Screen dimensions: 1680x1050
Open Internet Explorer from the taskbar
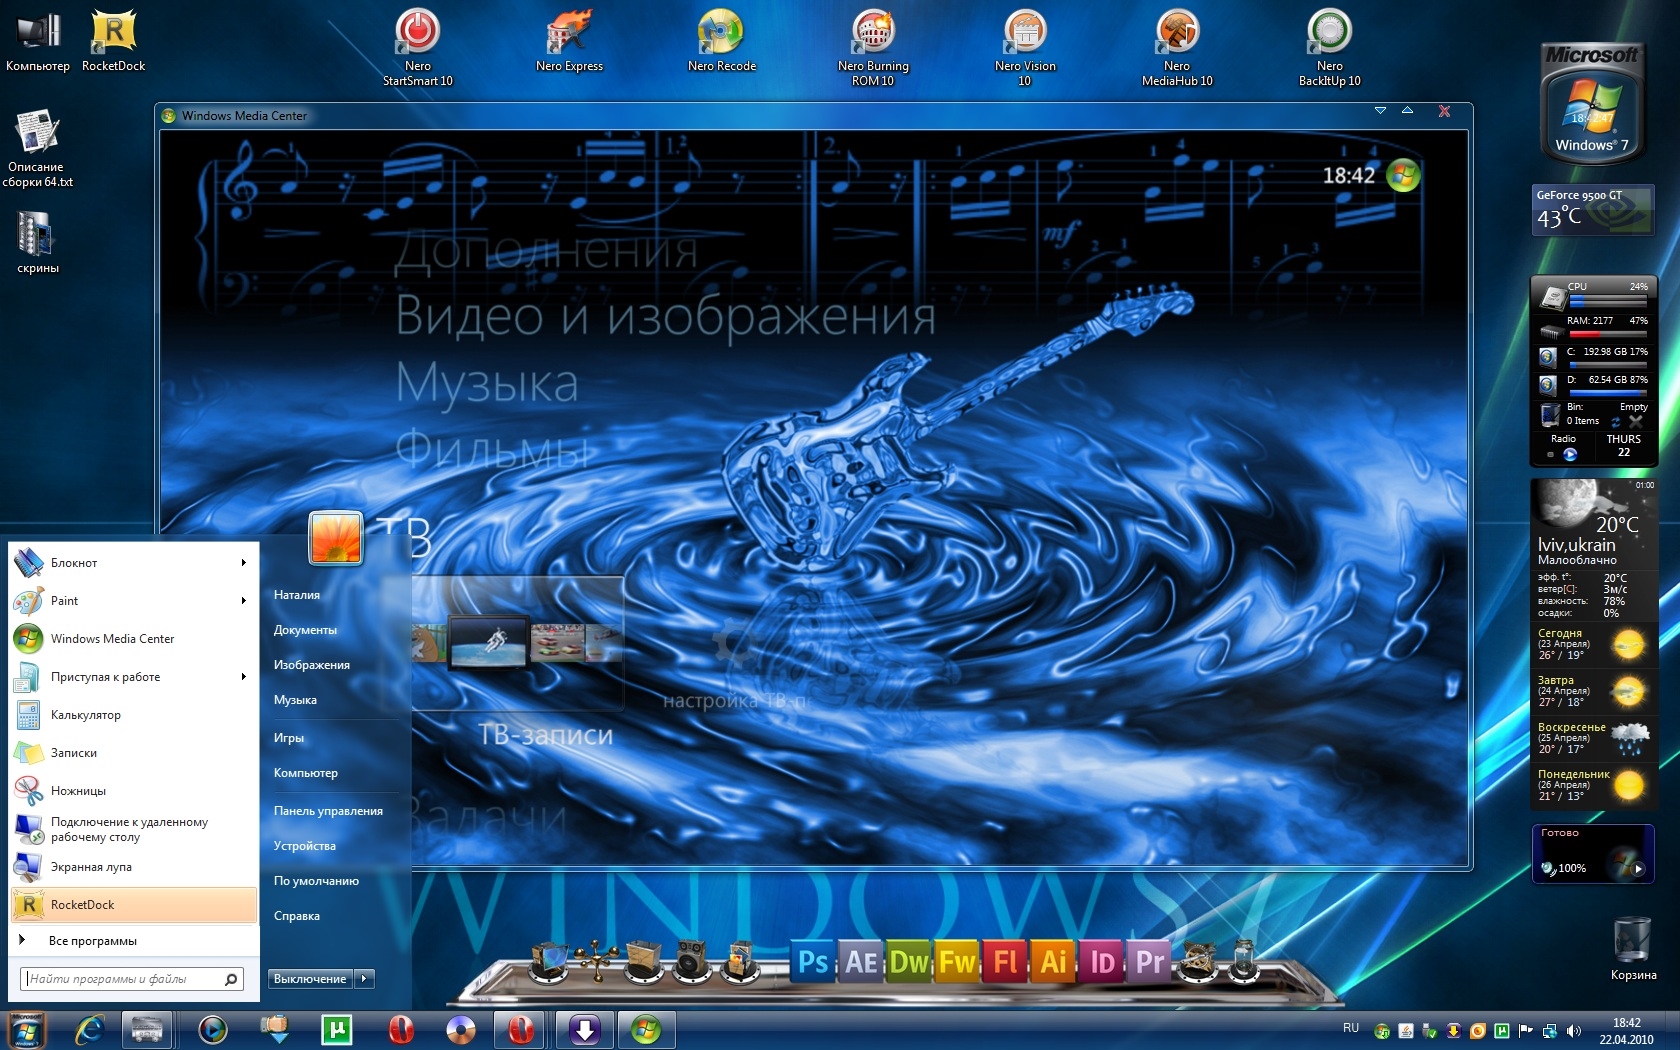click(x=90, y=1029)
